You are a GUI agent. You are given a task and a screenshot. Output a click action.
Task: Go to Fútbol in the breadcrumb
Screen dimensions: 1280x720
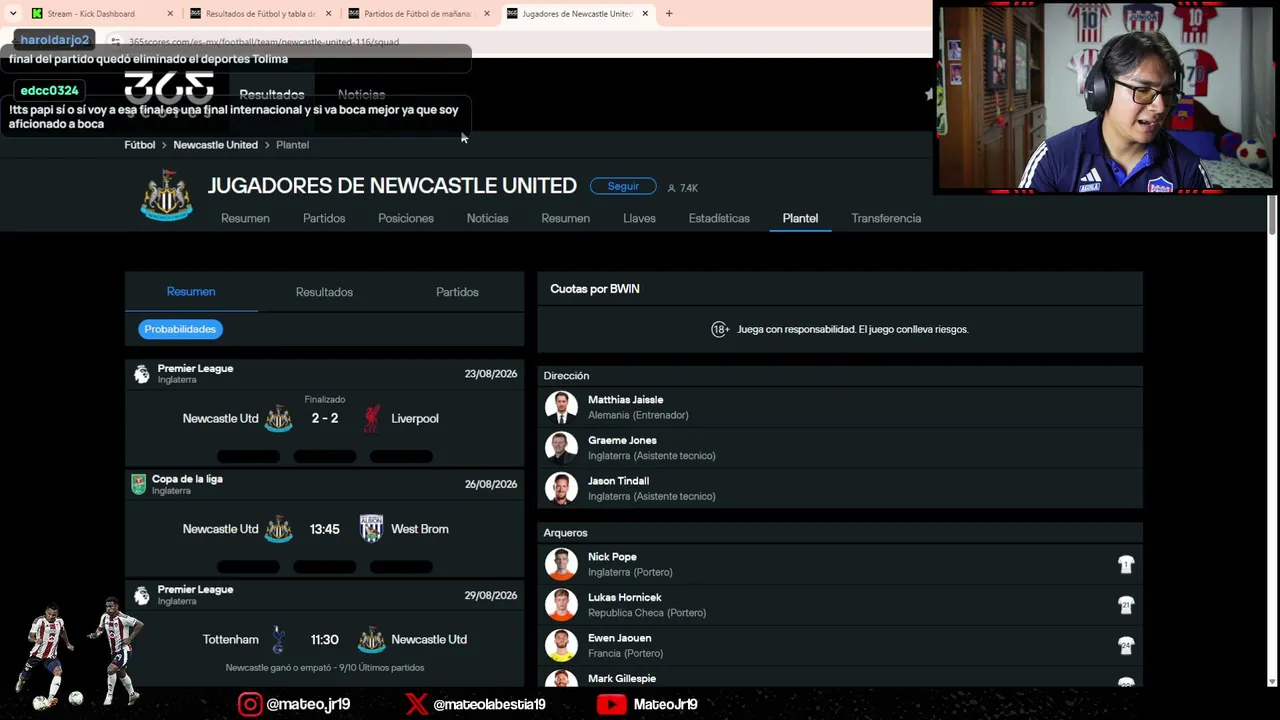[x=140, y=145]
